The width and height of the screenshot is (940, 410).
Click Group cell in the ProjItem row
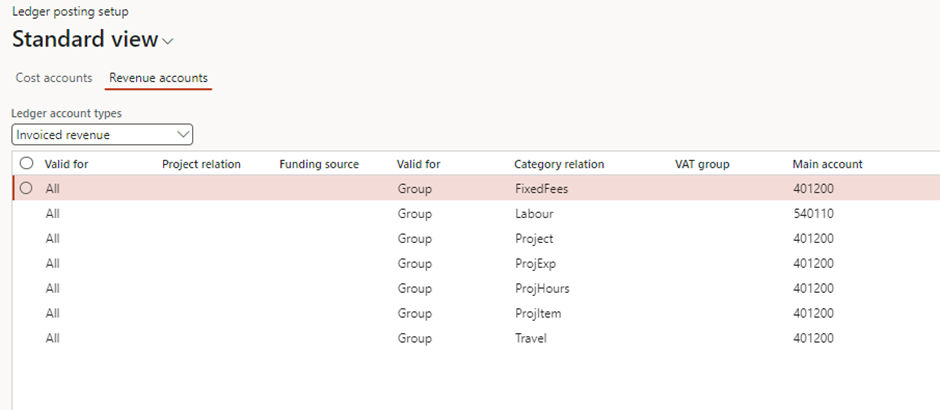(414, 313)
